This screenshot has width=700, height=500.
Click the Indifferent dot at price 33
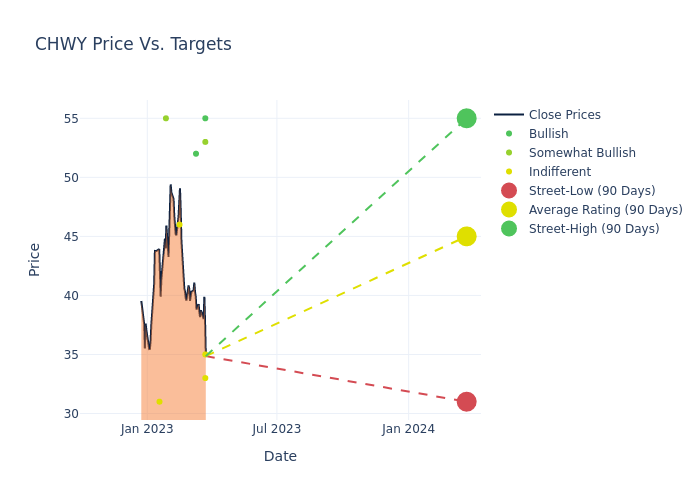(205, 378)
